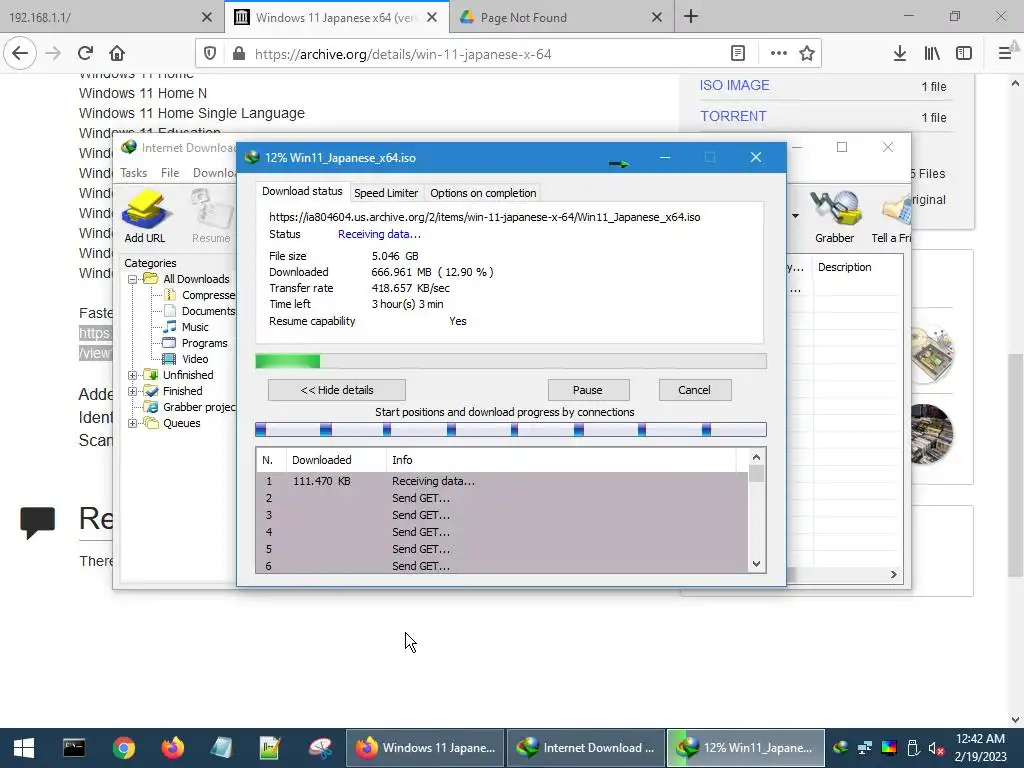Expand the Queues category node
This screenshot has height=768, width=1024.
(x=133, y=423)
